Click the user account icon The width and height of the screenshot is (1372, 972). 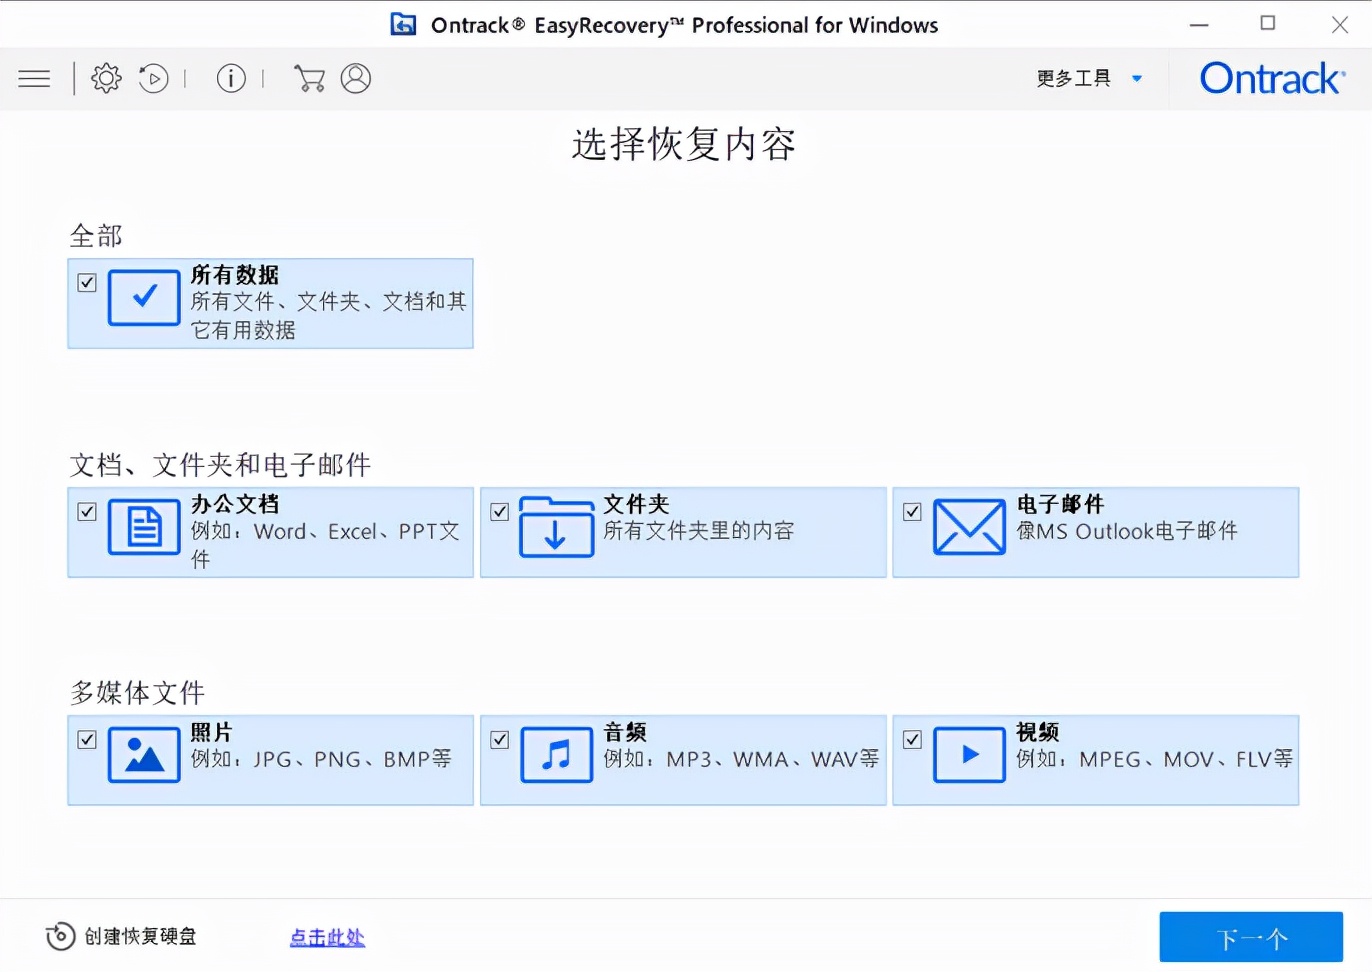point(357,78)
